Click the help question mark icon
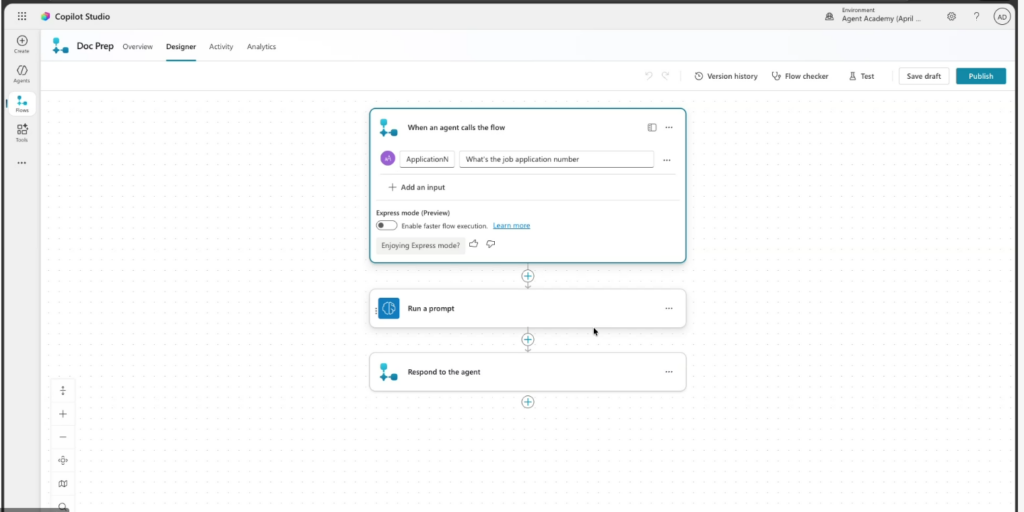The image size is (1024, 512). coord(976,16)
